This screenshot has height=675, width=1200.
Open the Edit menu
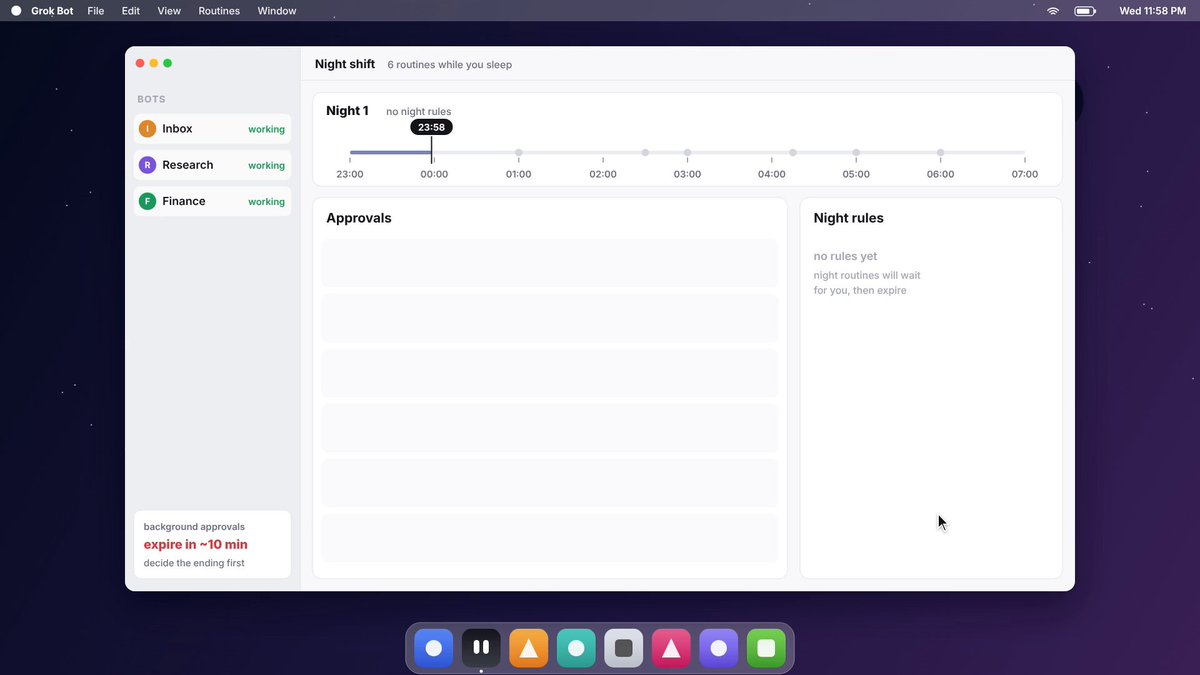131,11
